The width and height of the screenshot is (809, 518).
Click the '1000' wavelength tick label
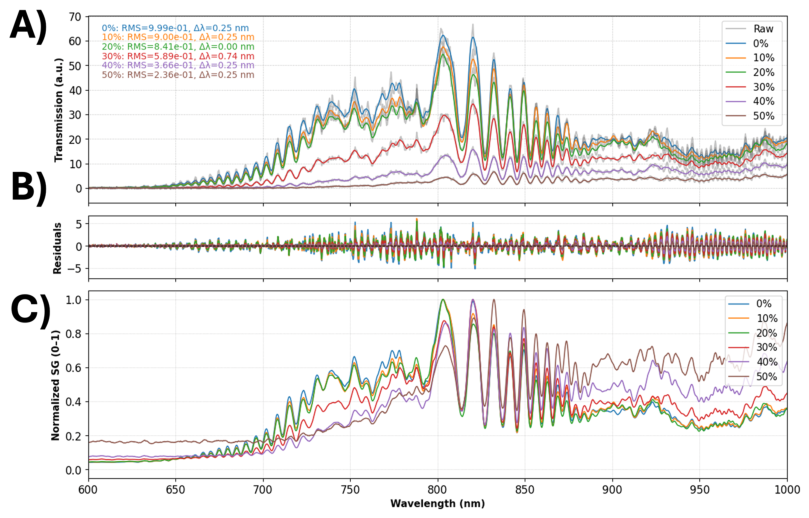point(787,488)
